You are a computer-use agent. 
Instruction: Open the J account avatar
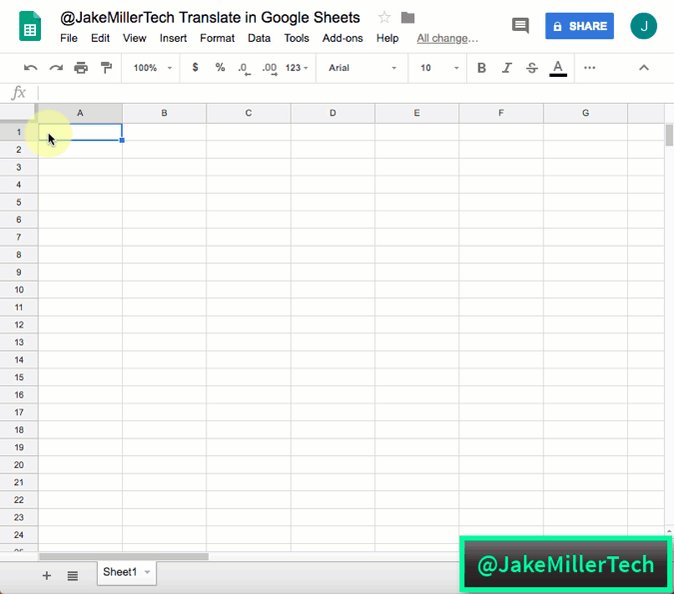click(x=643, y=26)
